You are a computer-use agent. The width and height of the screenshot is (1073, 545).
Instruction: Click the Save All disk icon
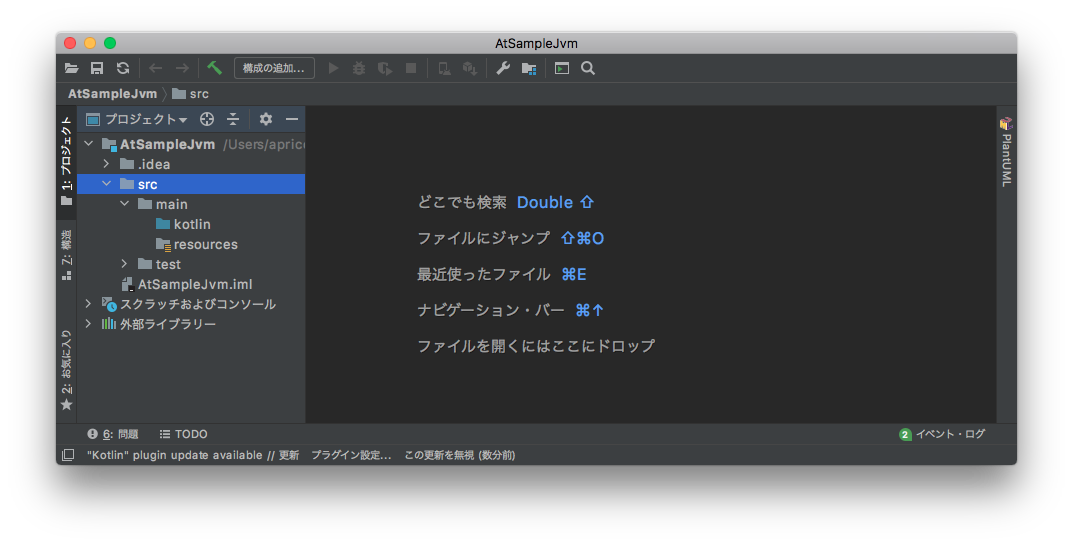97,68
